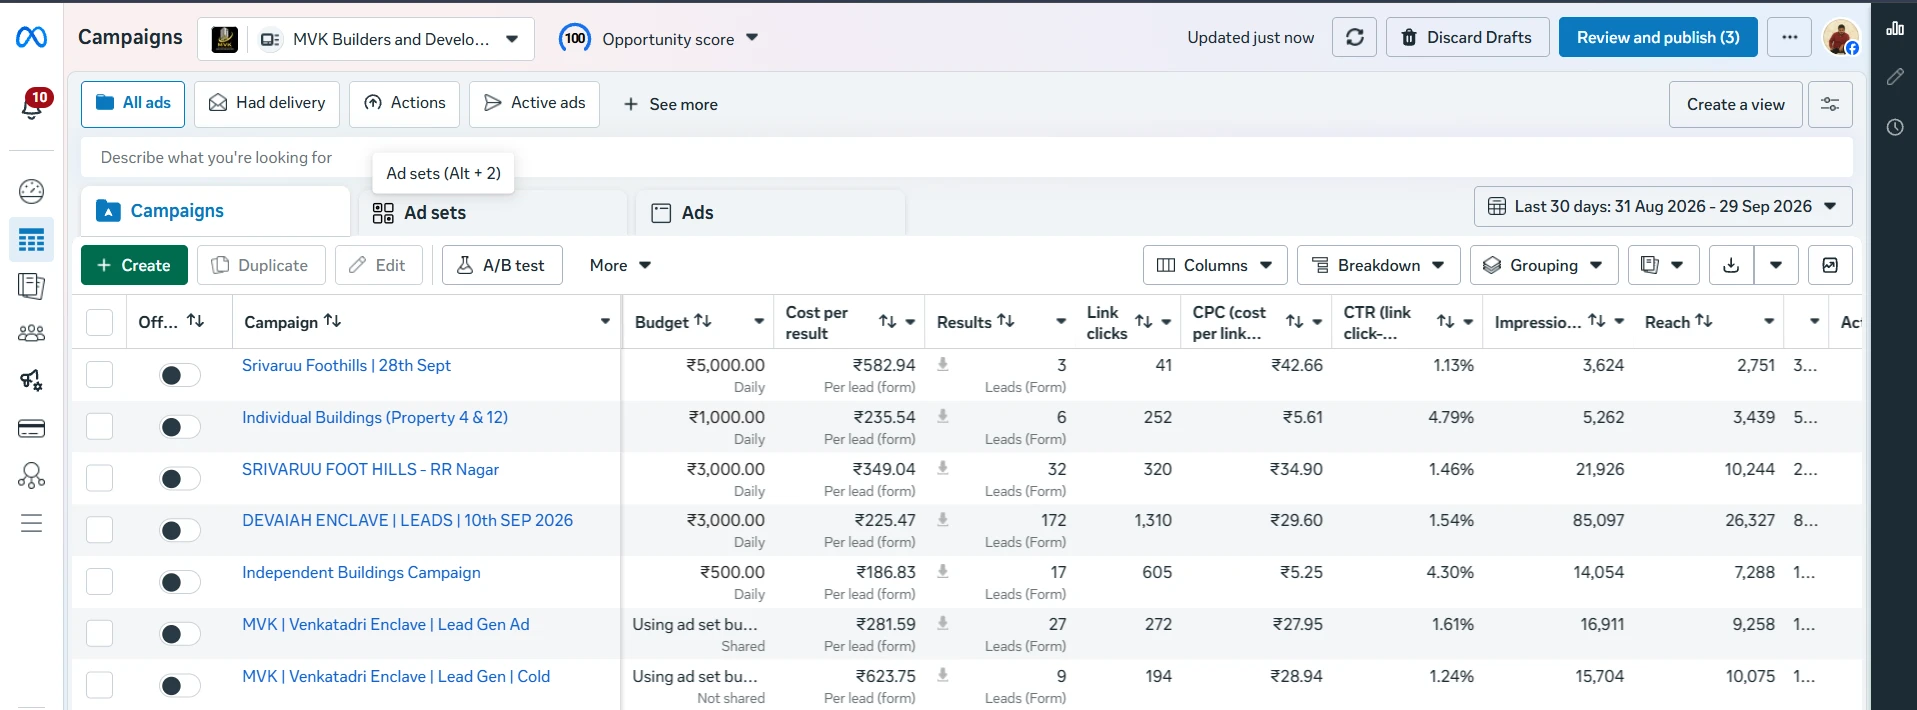The image size is (1917, 710).
Task: Select Campaigns table icon in sidebar
Action: [32, 240]
